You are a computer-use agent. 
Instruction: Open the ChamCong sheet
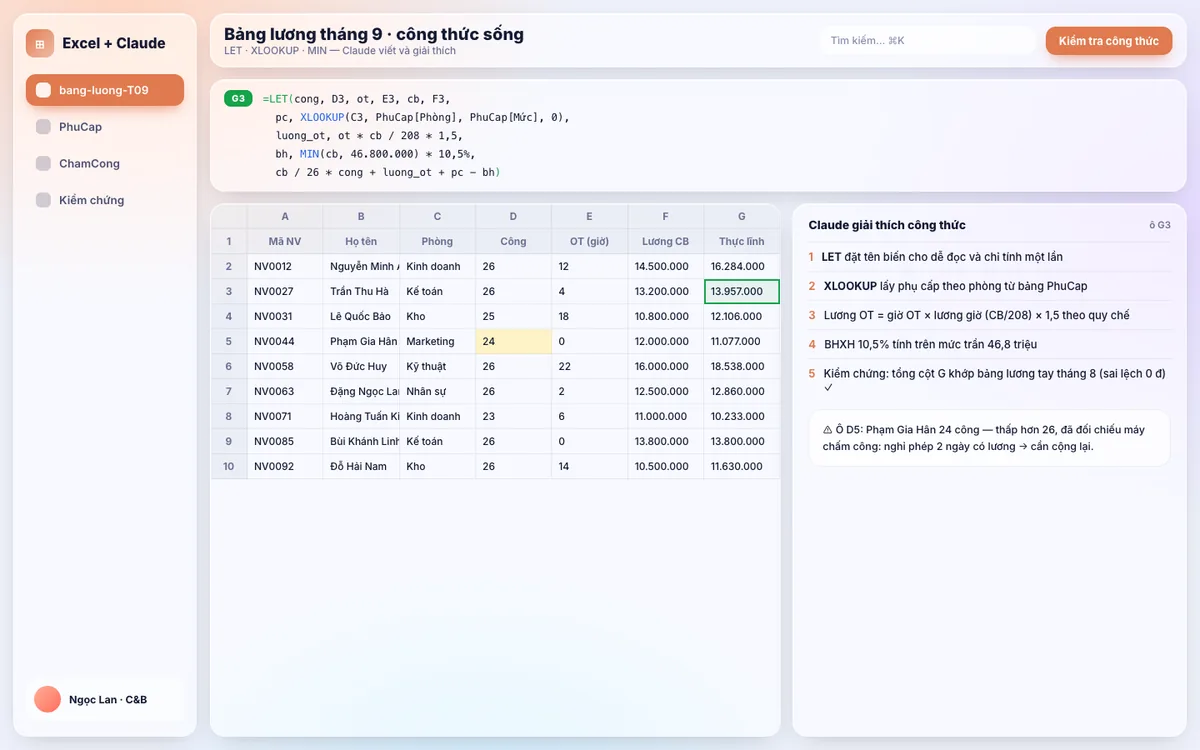click(x=105, y=163)
